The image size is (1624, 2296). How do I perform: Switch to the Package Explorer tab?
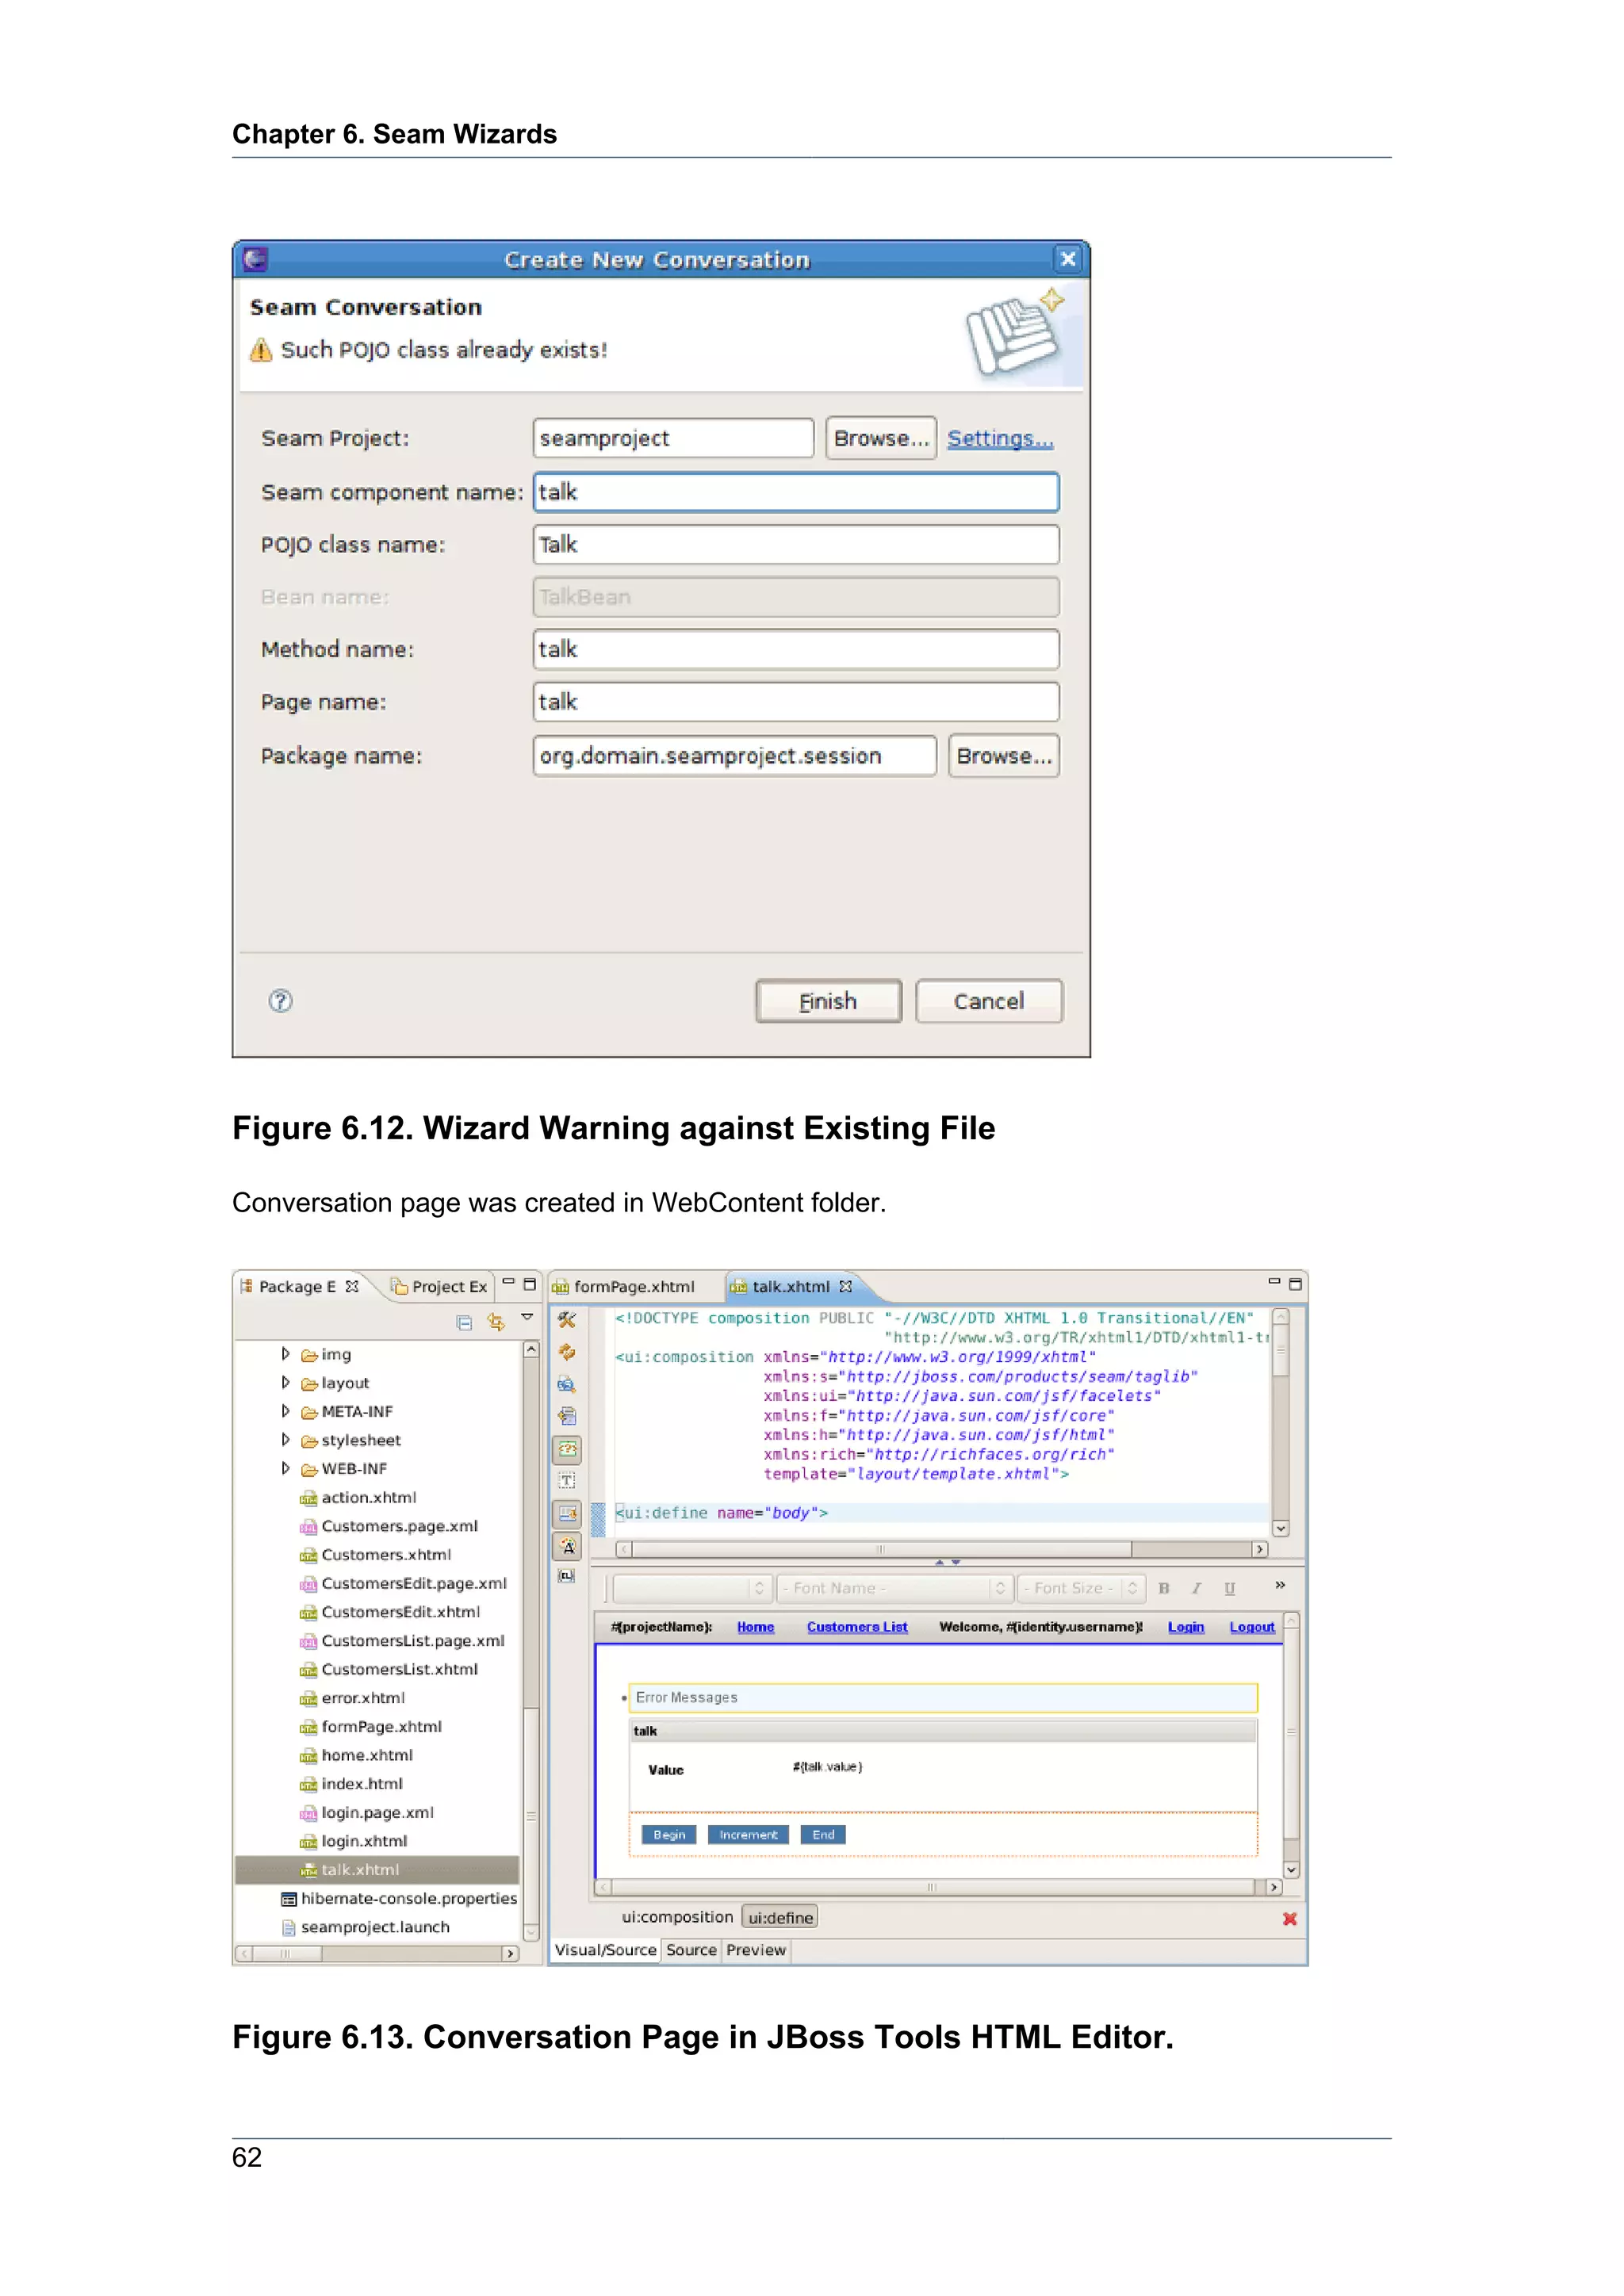(x=297, y=1287)
